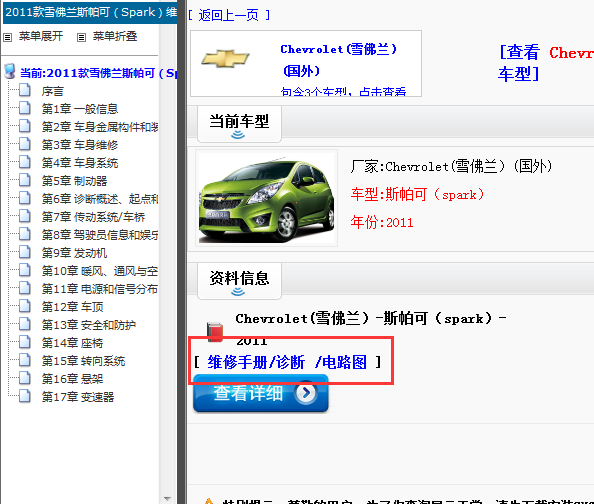Click the gray vertical divider between the left and right panels

coord(182,252)
